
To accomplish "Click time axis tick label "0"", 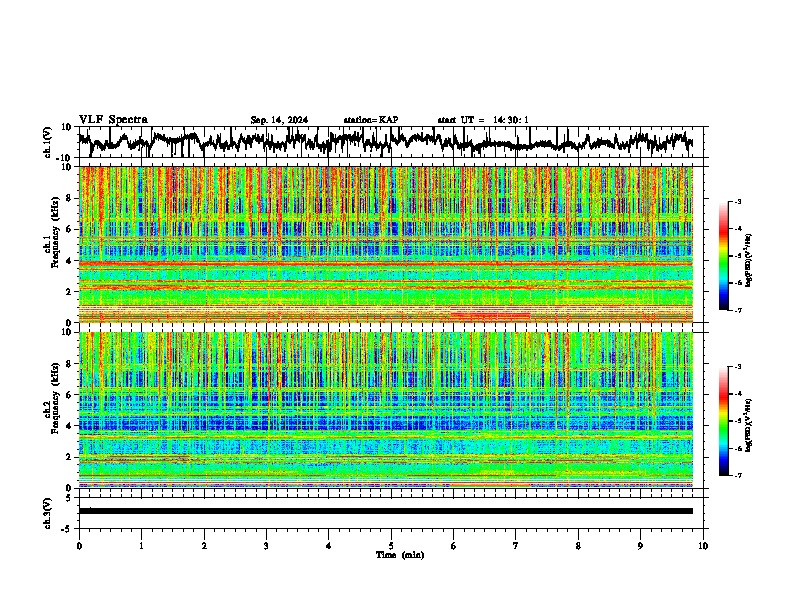I will pos(79,546).
